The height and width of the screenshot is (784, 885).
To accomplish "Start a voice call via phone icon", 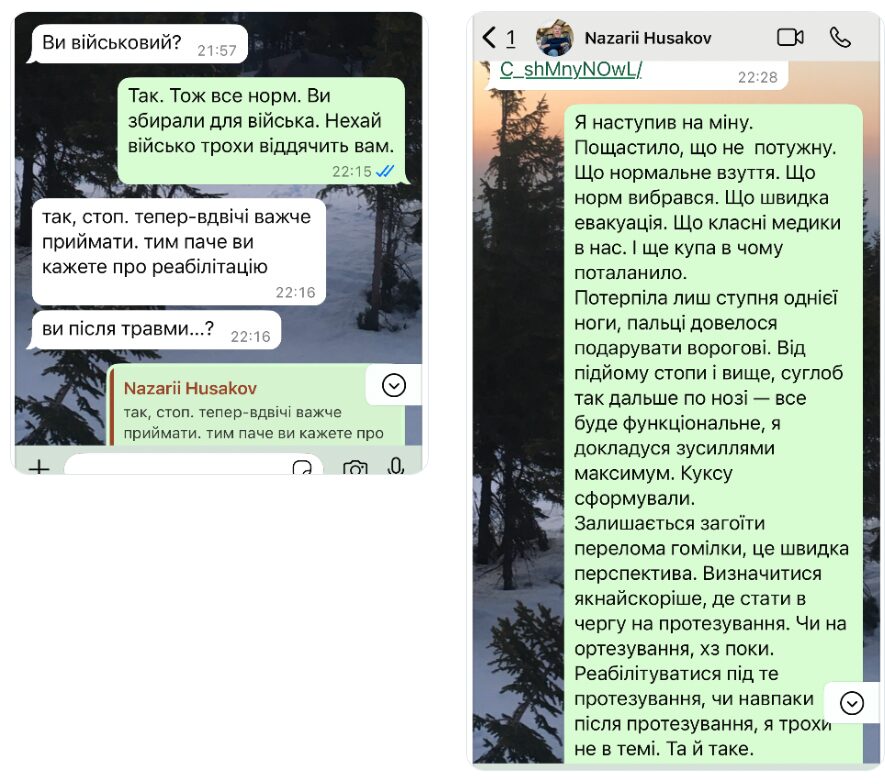I will click(x=840, y=38).
